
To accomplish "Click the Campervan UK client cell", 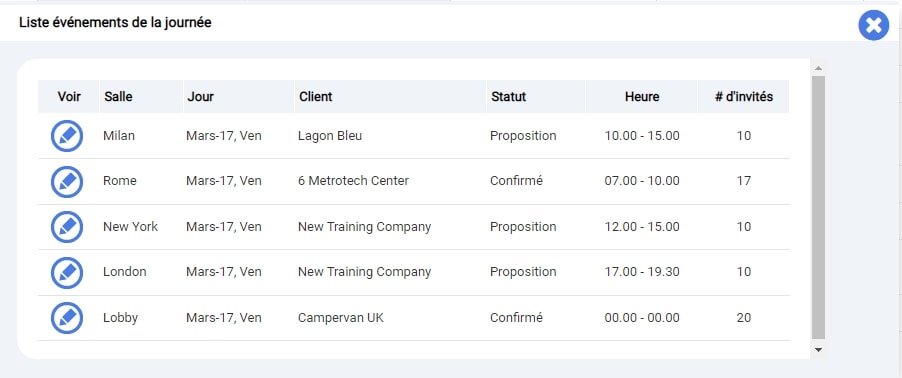I will 341,318.
